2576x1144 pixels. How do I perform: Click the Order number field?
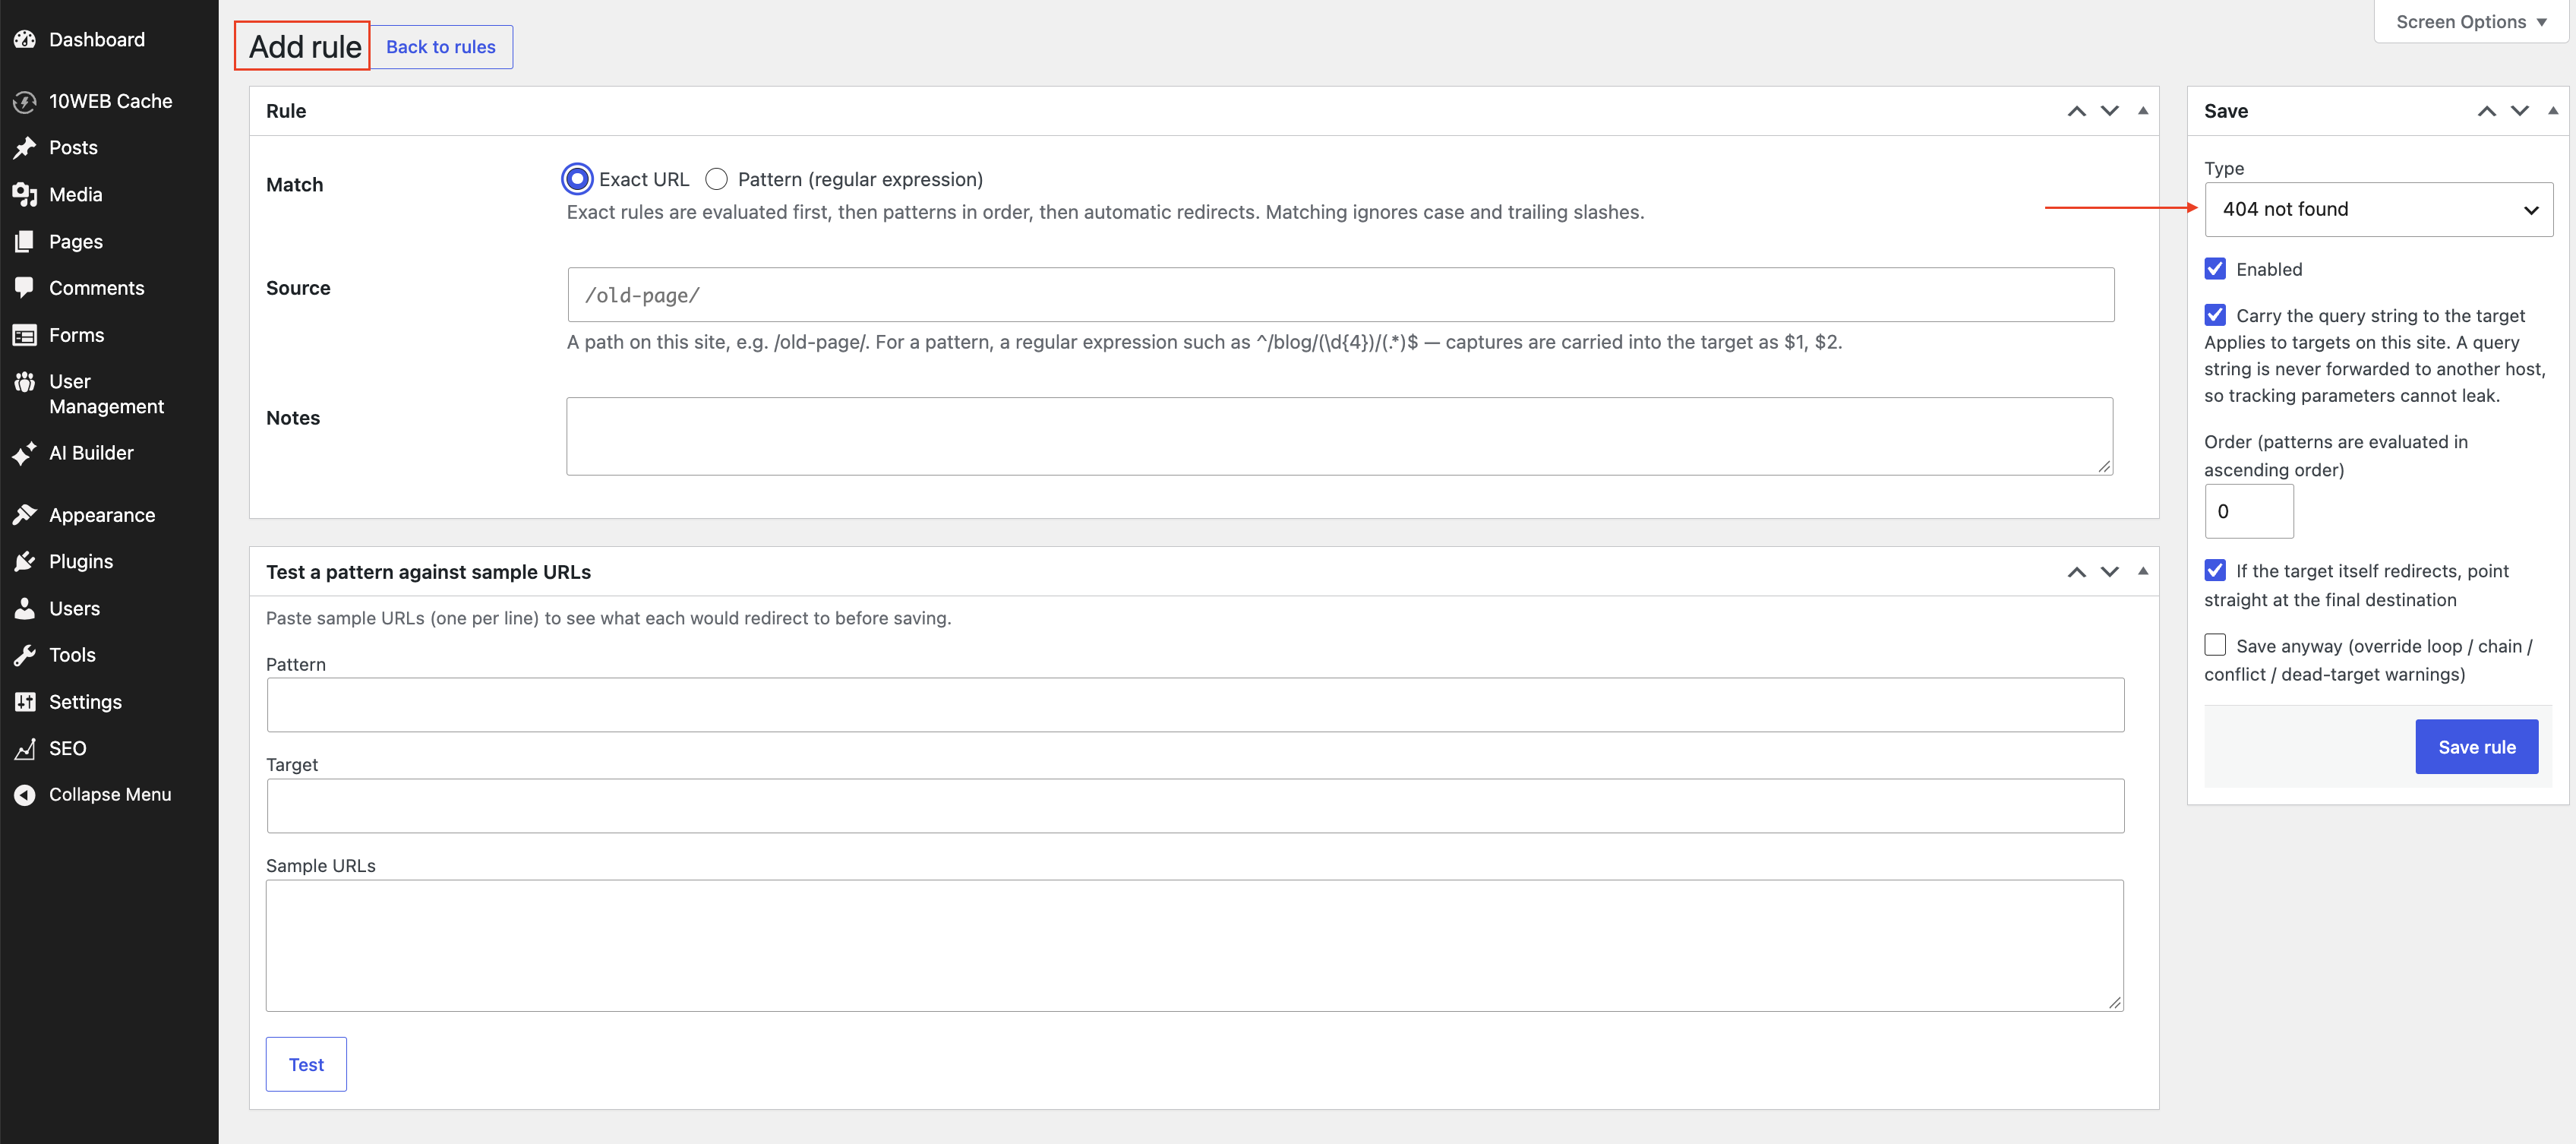pyautogui.click(x=2248, y=511)
